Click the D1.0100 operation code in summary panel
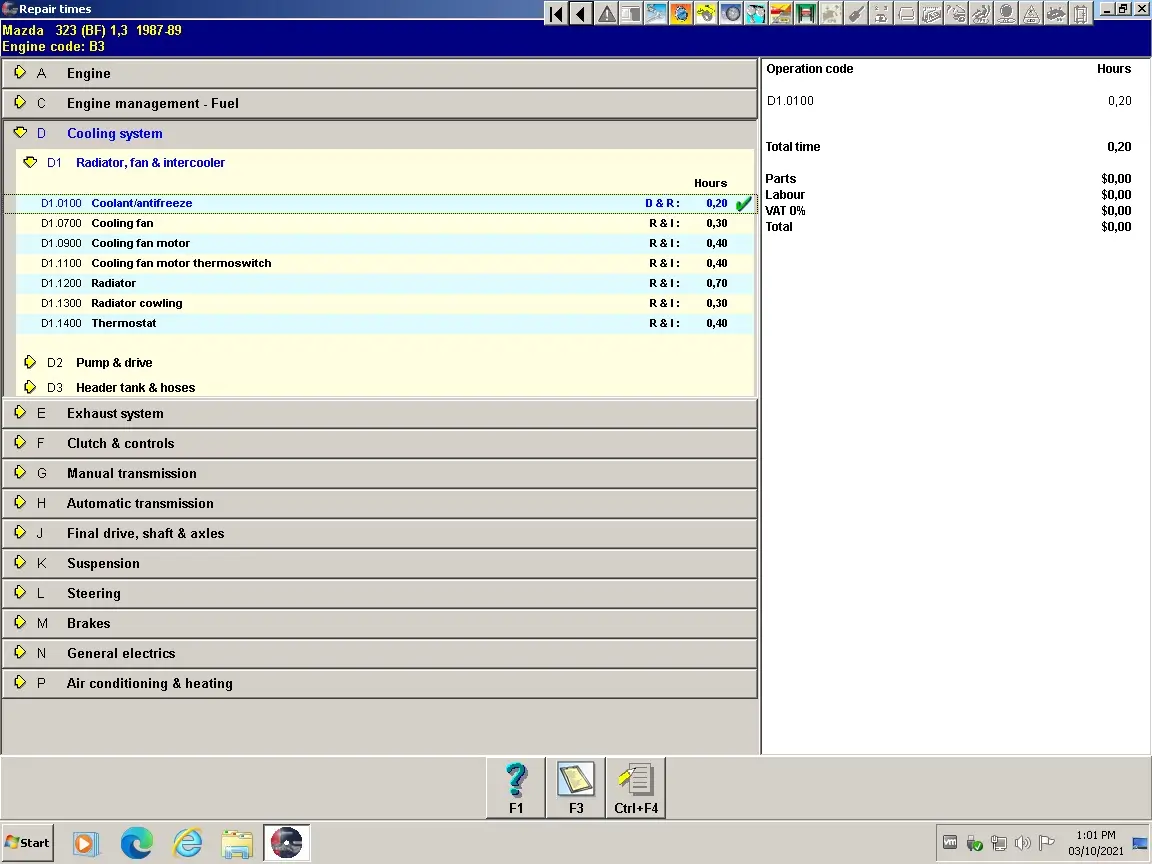This screenshot has height=864, width=1152. point(790,101)
